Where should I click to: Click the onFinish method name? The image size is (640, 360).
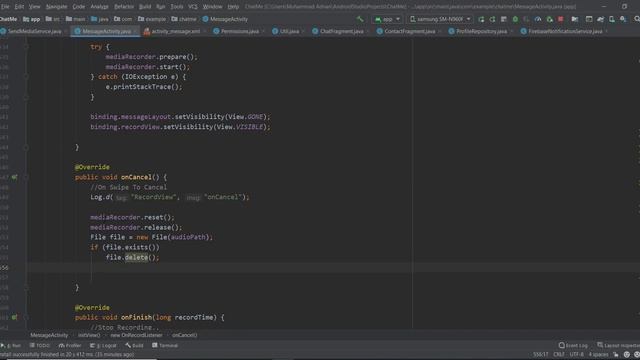tap(136, 317)
